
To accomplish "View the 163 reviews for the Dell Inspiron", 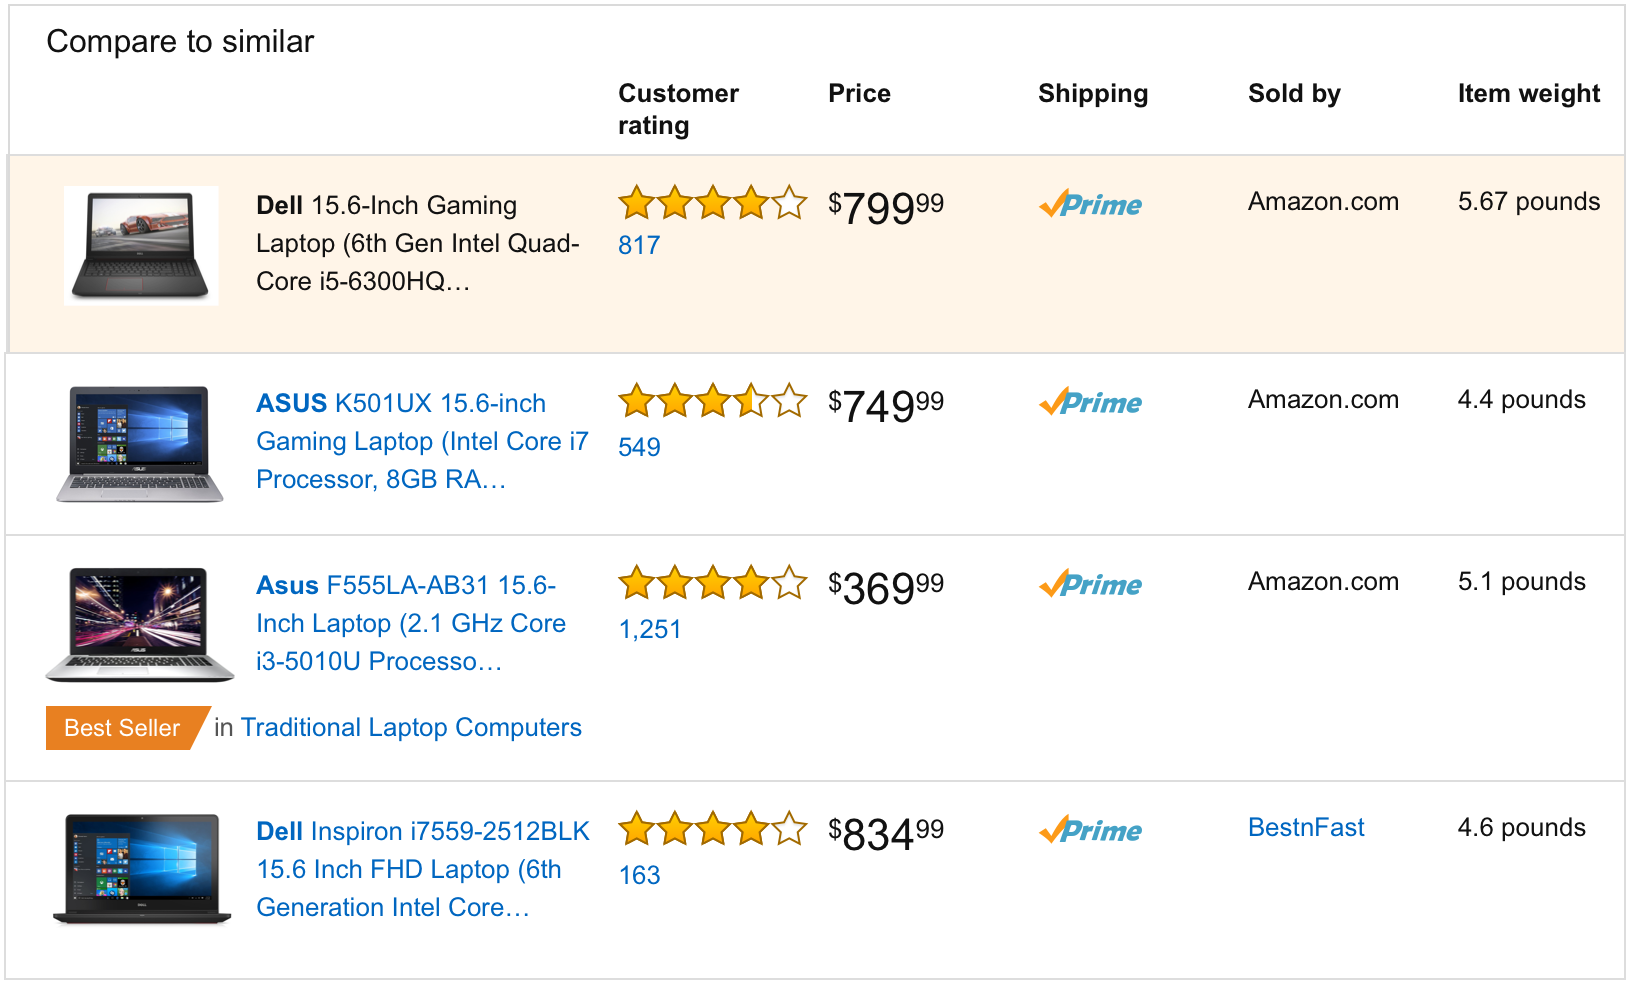I will pos(640,875).
